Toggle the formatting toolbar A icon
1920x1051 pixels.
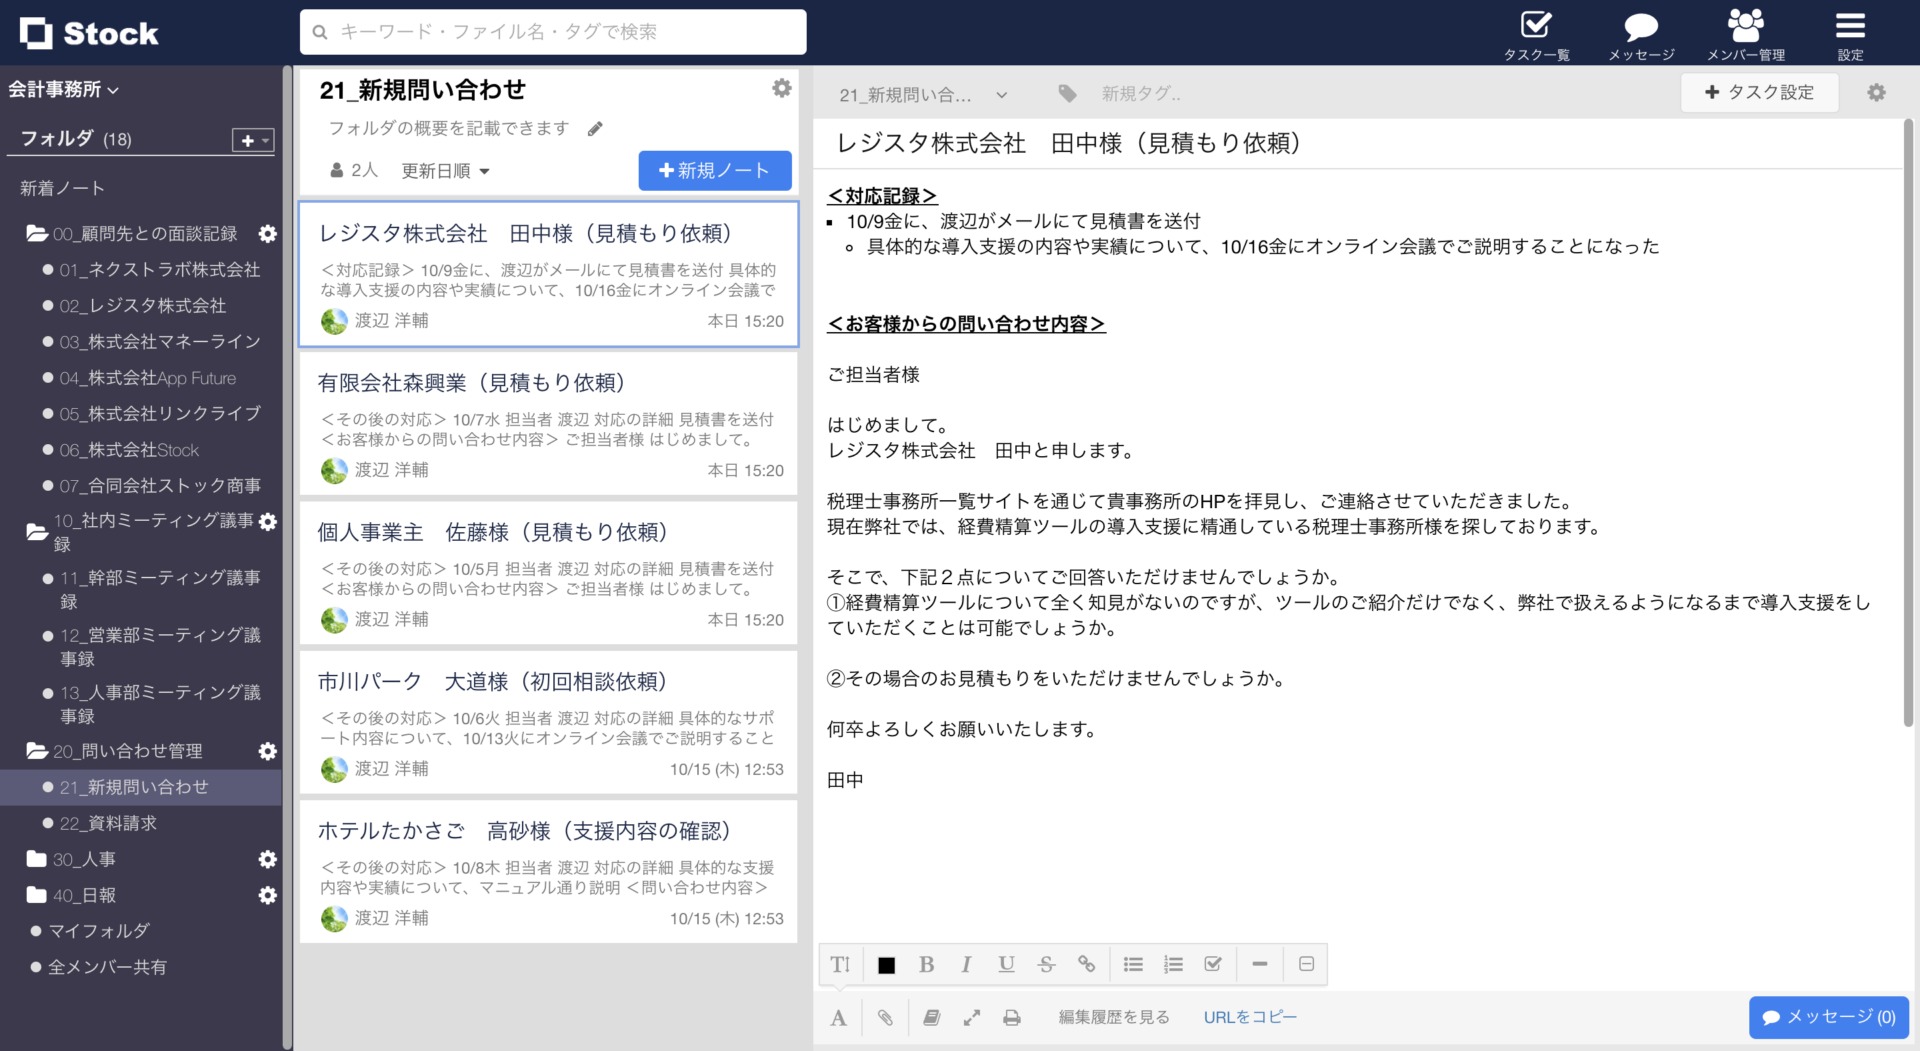pyautogui.click(x=838, y=1018)
